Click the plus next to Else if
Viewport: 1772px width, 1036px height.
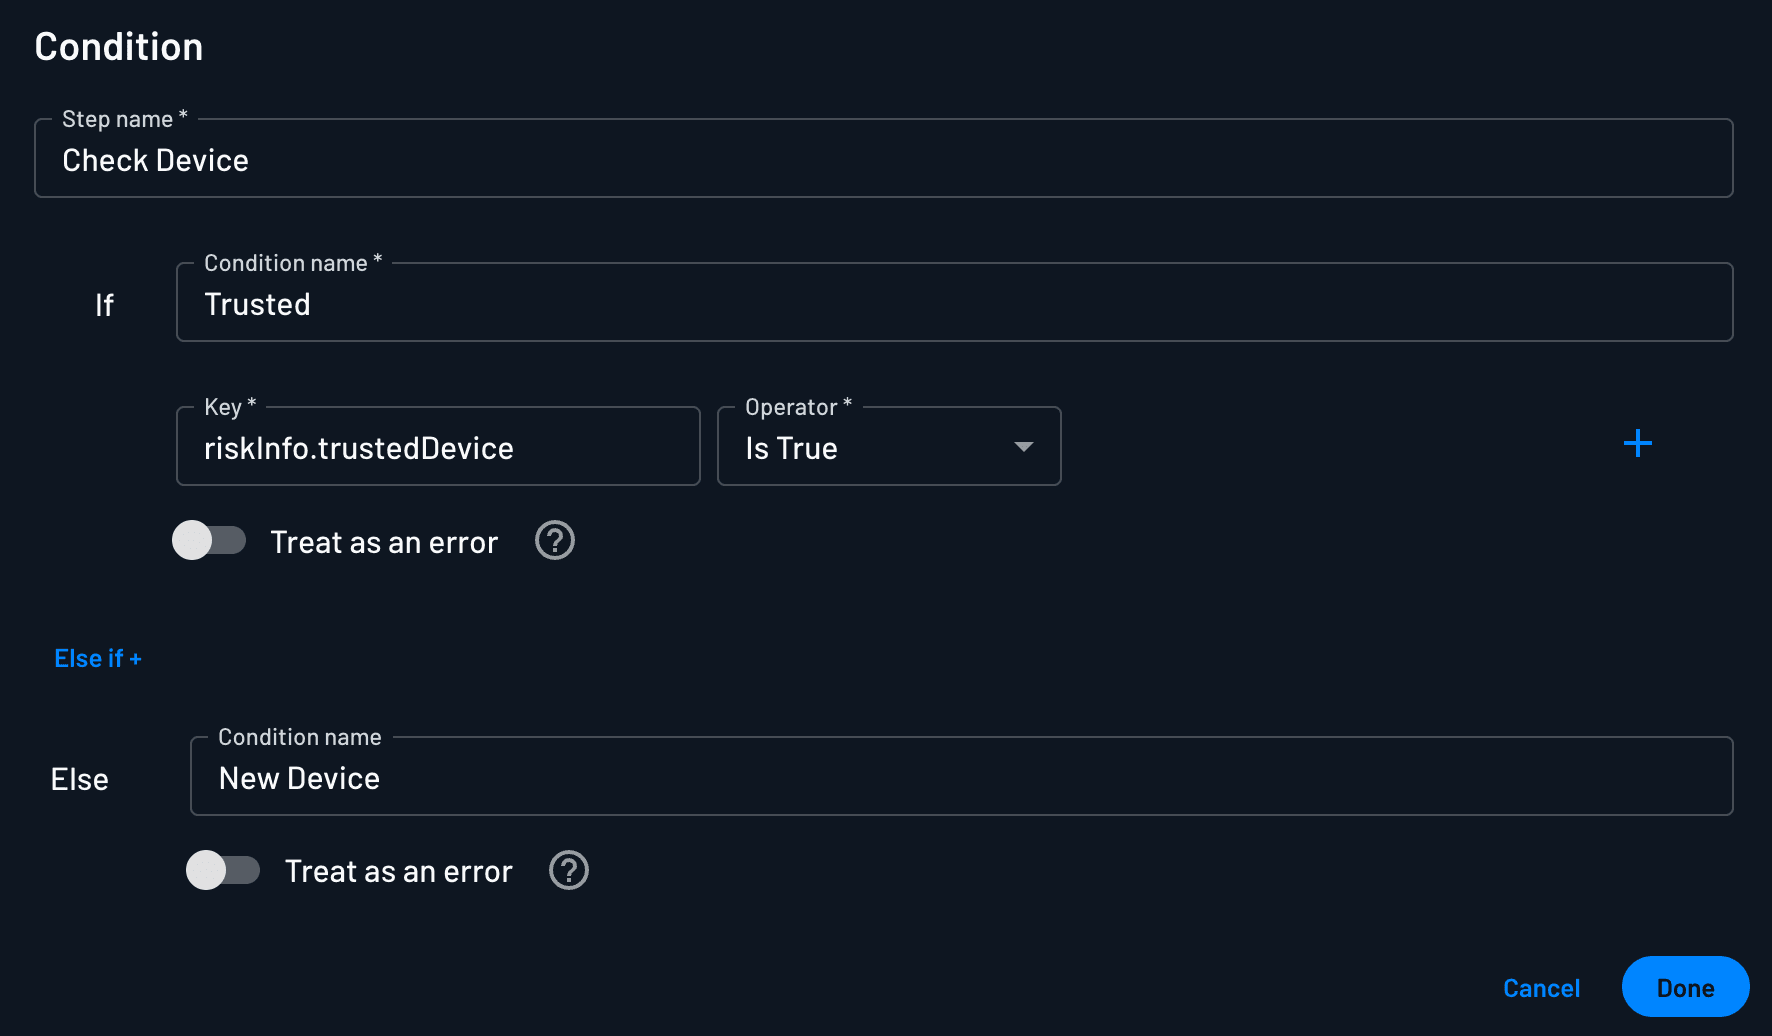pos(135,658)
